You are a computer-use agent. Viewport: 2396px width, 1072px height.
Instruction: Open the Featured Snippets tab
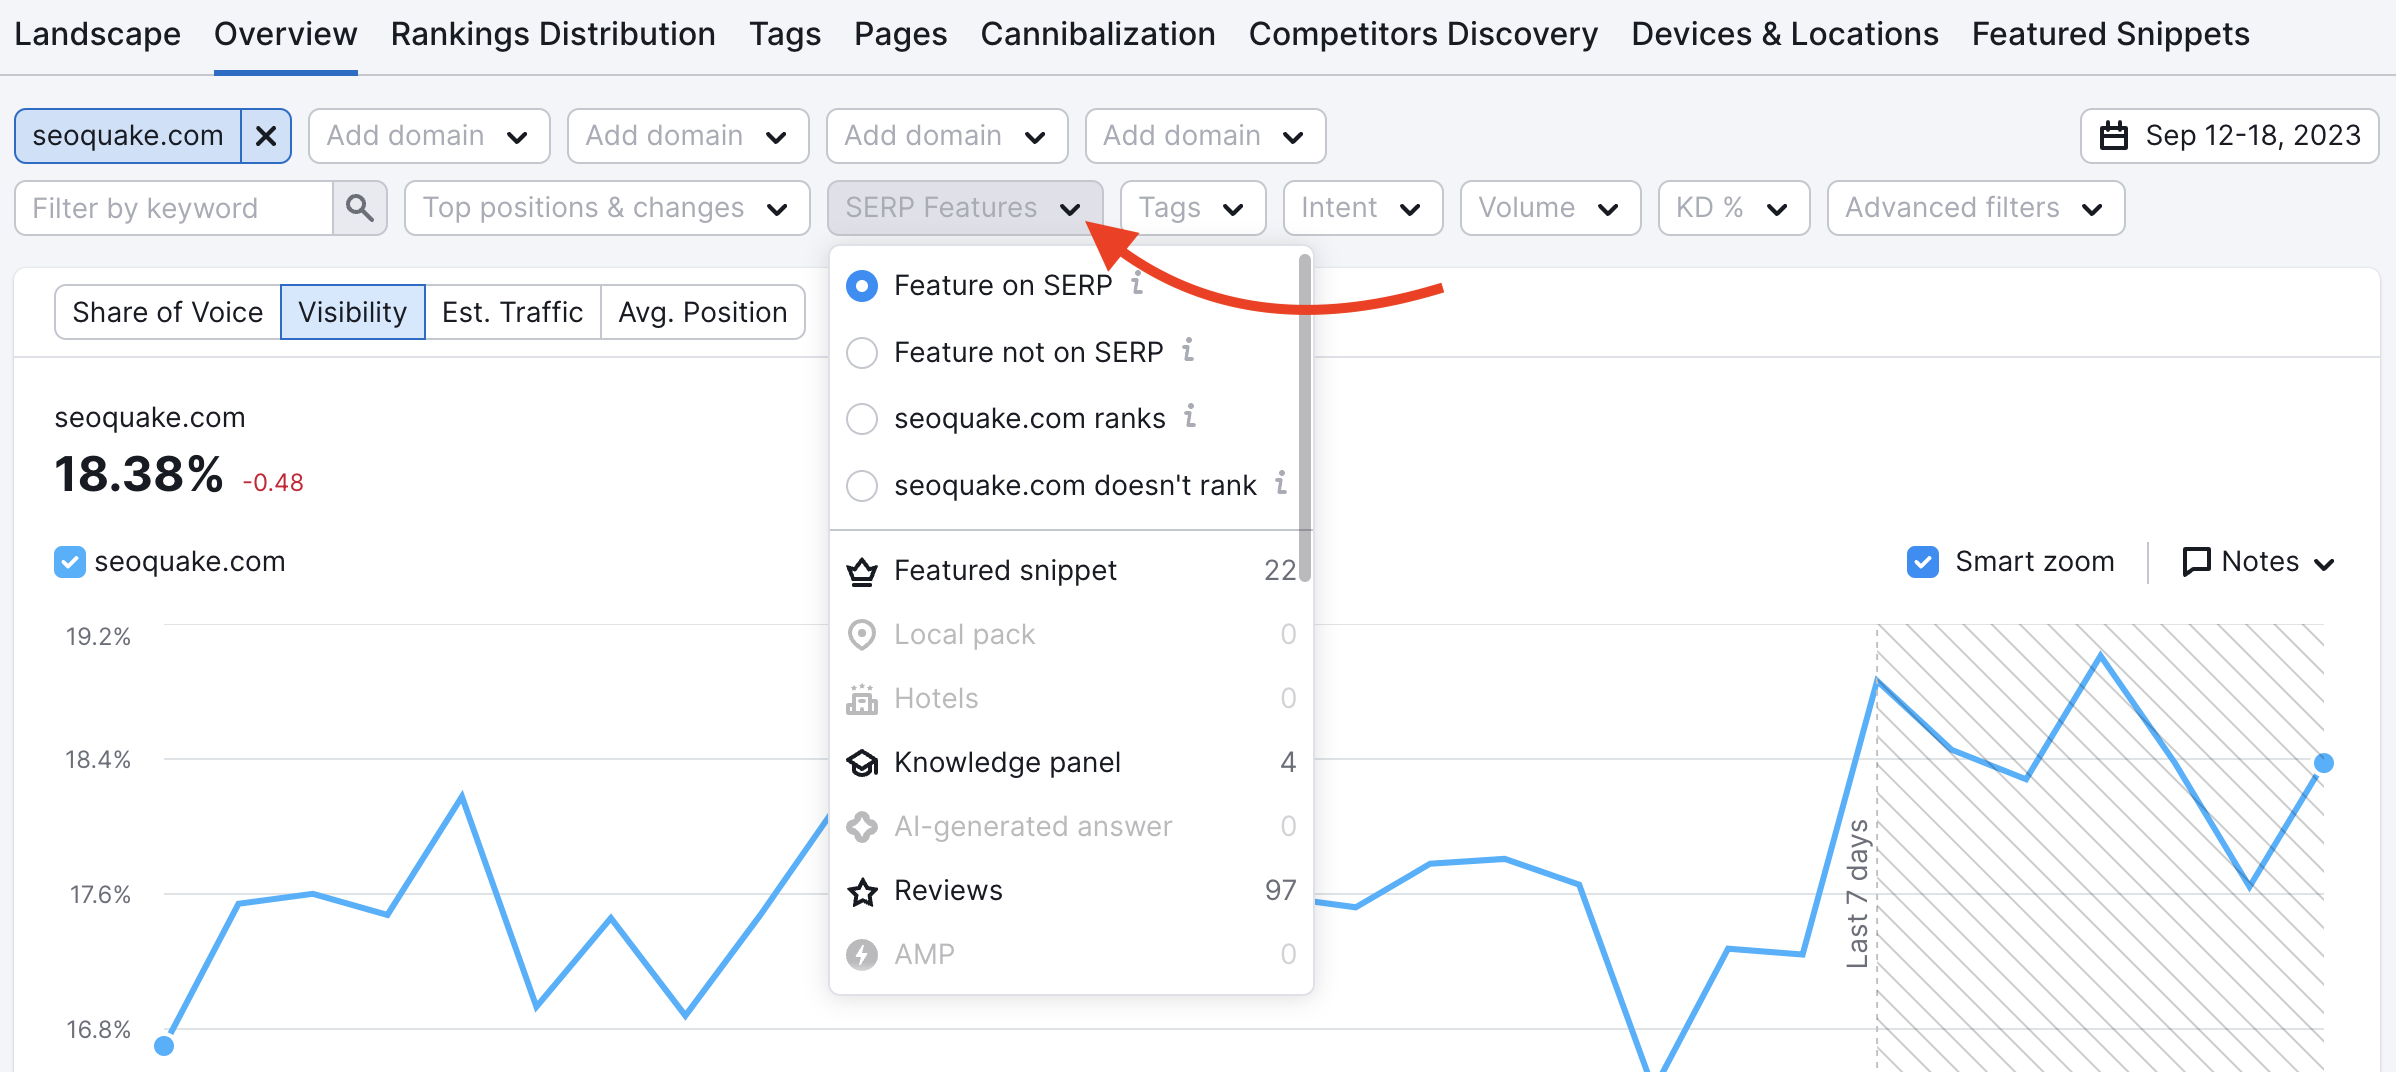tap(2111, 34)
